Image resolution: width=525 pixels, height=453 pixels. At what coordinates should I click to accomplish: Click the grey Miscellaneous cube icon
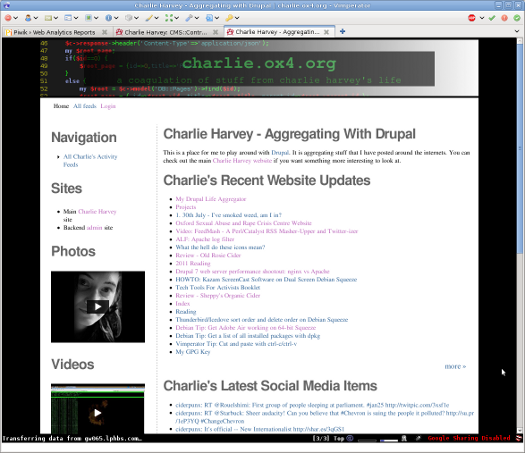pyautogui.click(x=129, y=18)
